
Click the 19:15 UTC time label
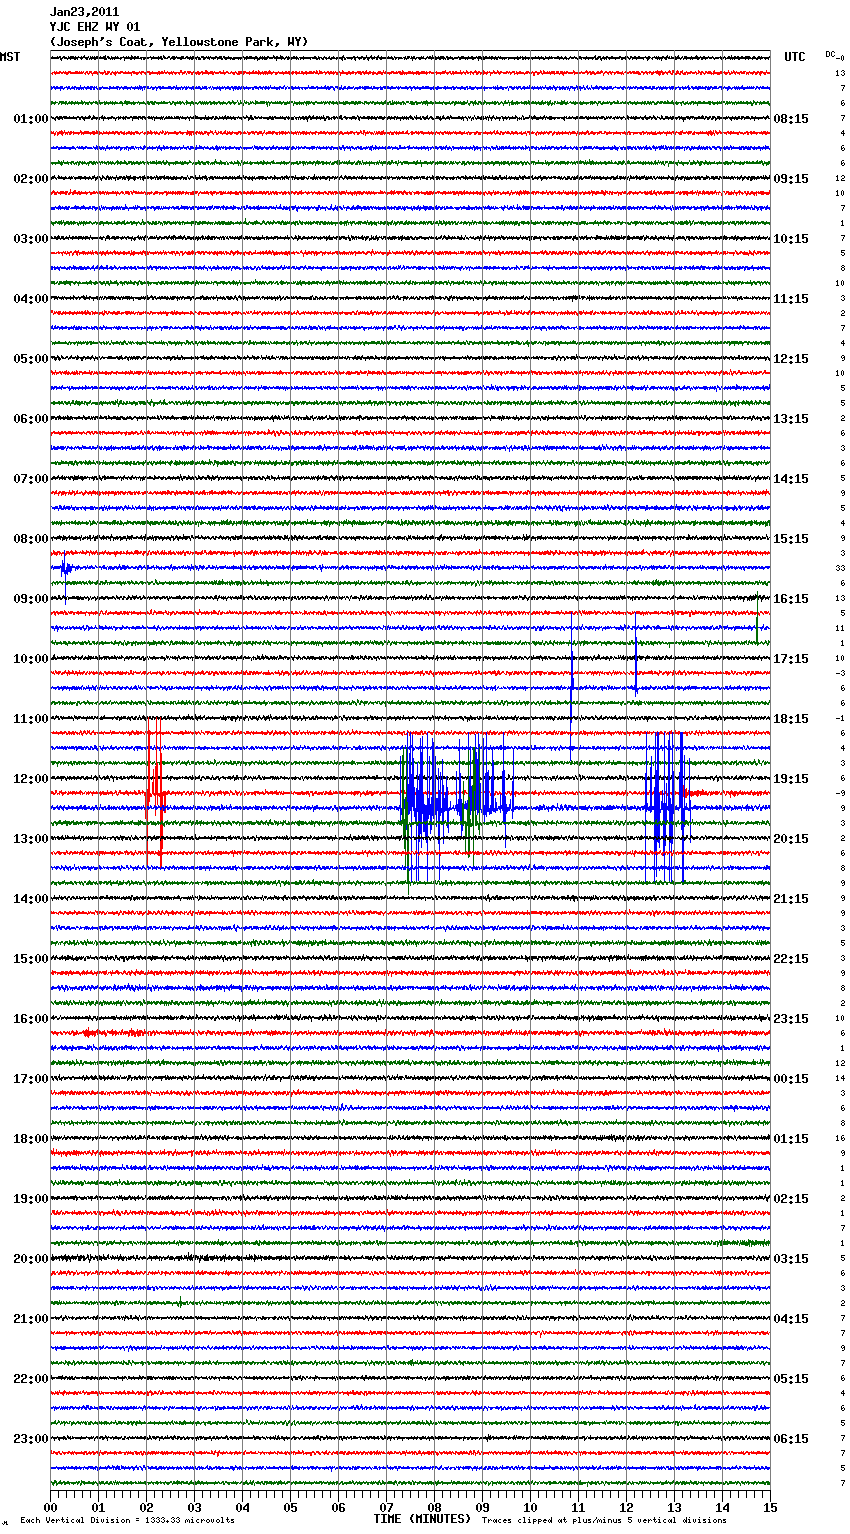(x=791, y=779)
